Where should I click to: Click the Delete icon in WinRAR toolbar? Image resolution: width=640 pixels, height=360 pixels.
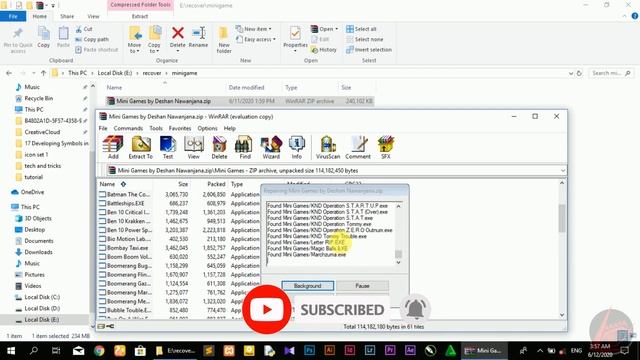tap(219, 148)
